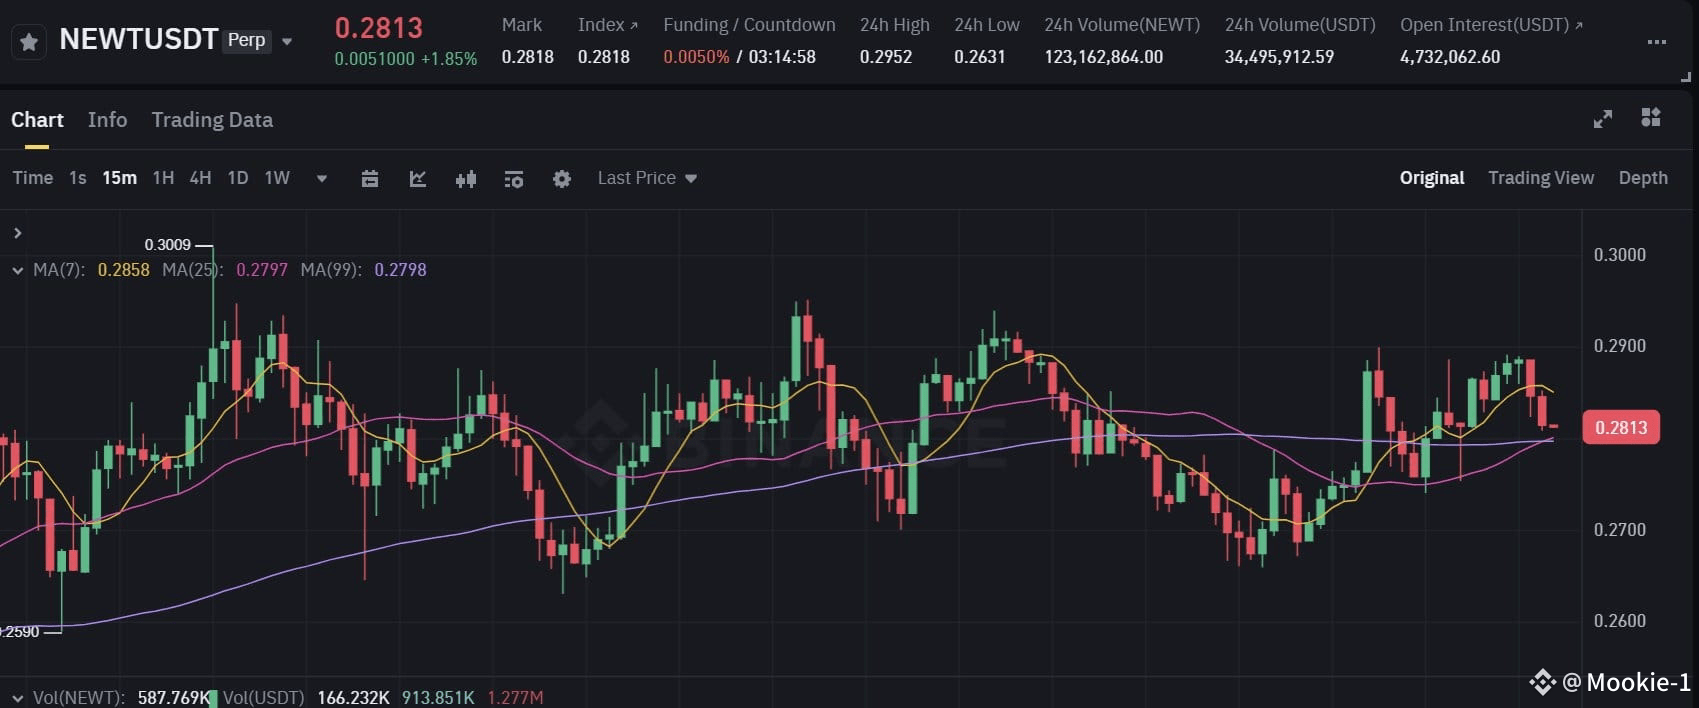Open the technical indicators icon
The width and height of the screenshot is (1699, 708).
point(418,179)
